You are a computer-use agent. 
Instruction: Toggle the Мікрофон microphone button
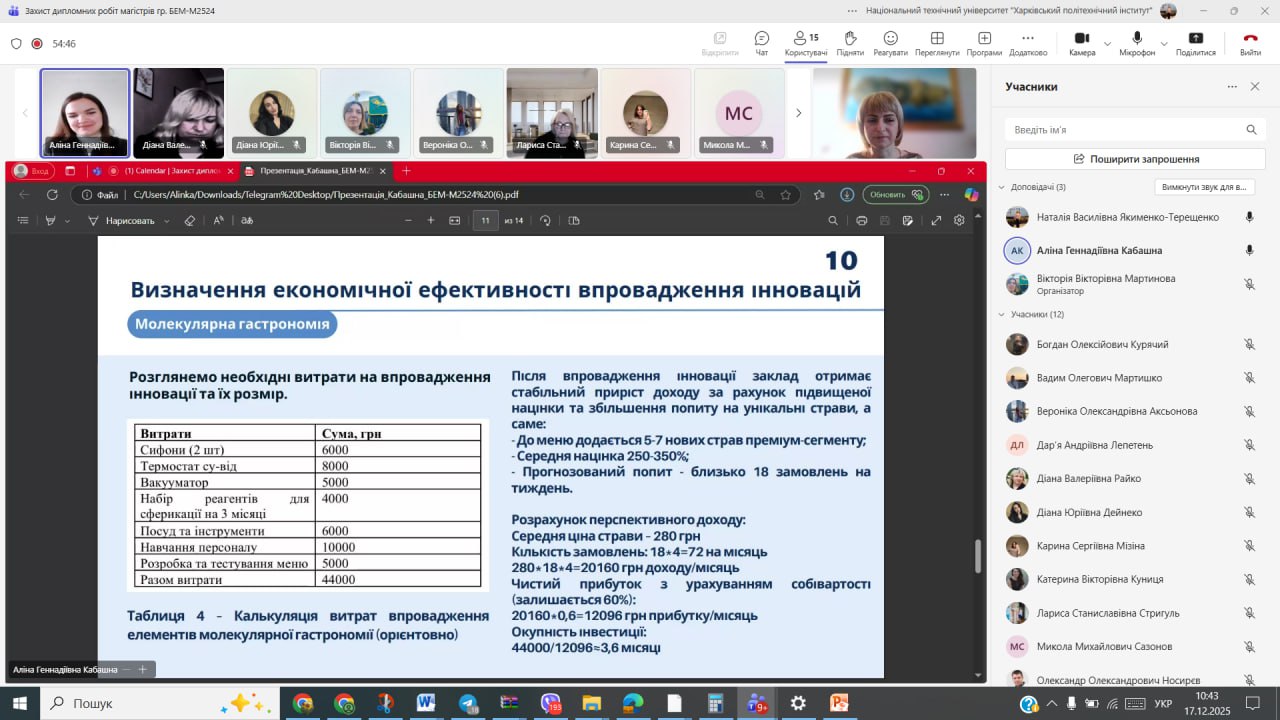(1137, 43)
